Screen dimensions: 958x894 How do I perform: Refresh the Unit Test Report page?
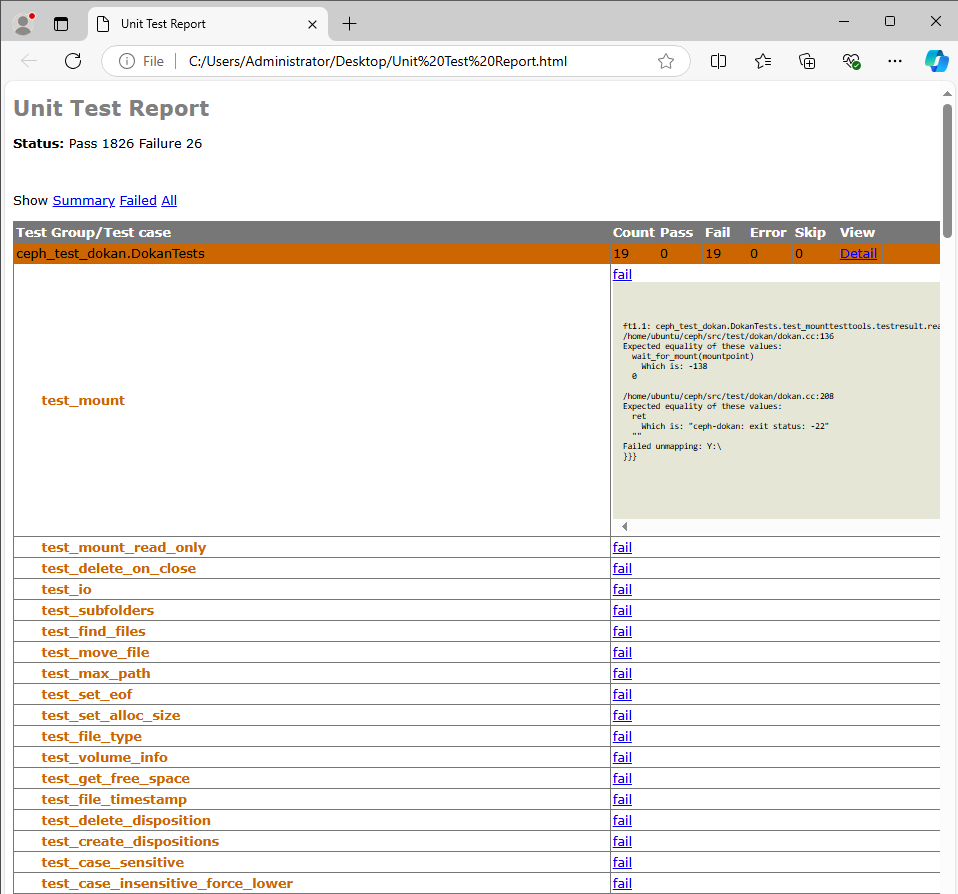(x=72, y=61)
